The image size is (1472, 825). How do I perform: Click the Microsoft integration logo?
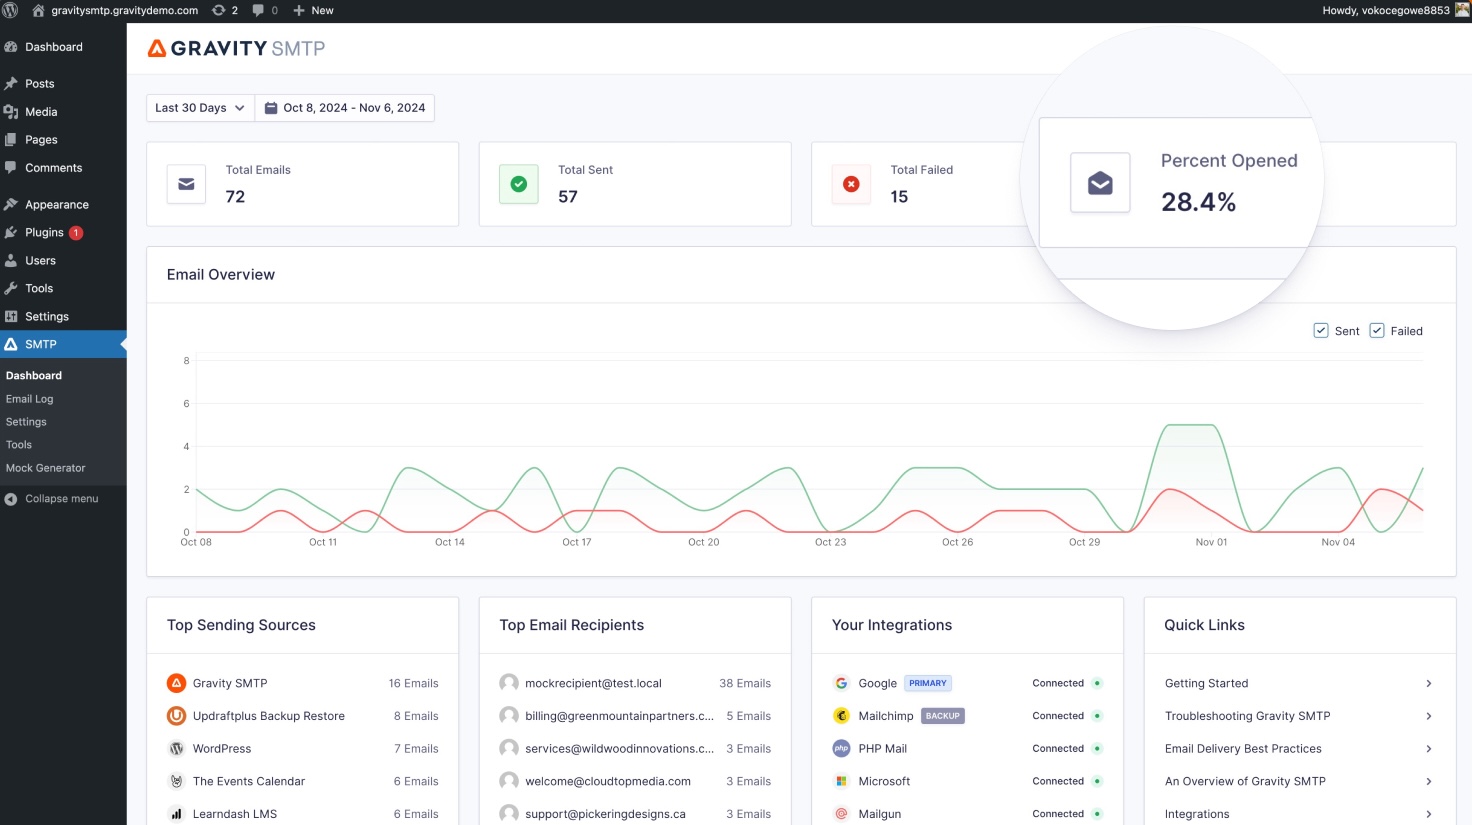click(841, 781)
